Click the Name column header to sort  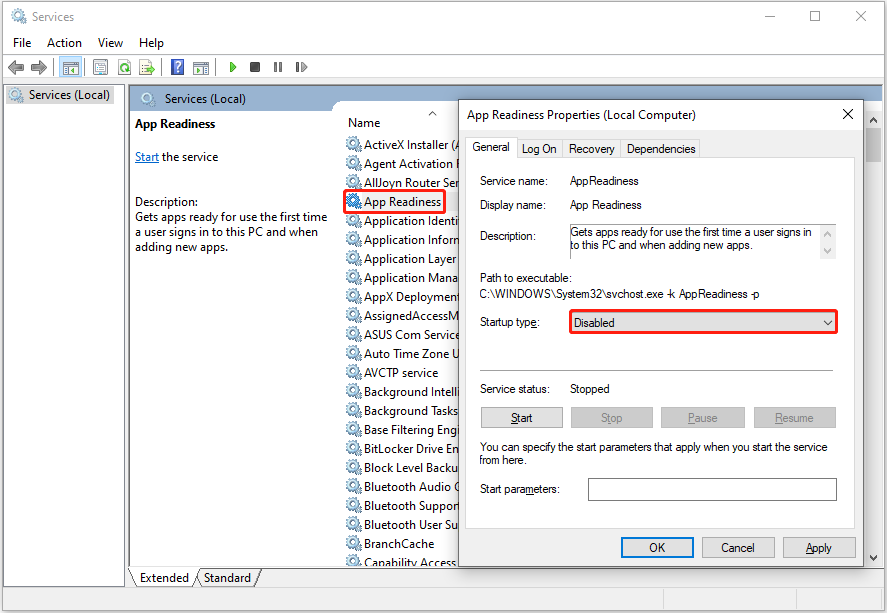click(365, 123)
